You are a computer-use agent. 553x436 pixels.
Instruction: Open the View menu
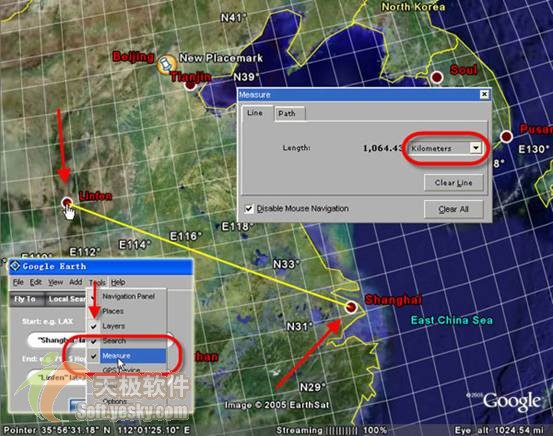[56, 282]
